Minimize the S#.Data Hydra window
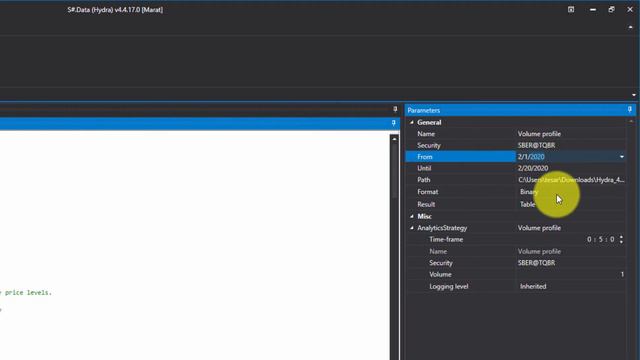Image resolution: width=640 pixels, height=360 pixels. [x=593, y=9]
